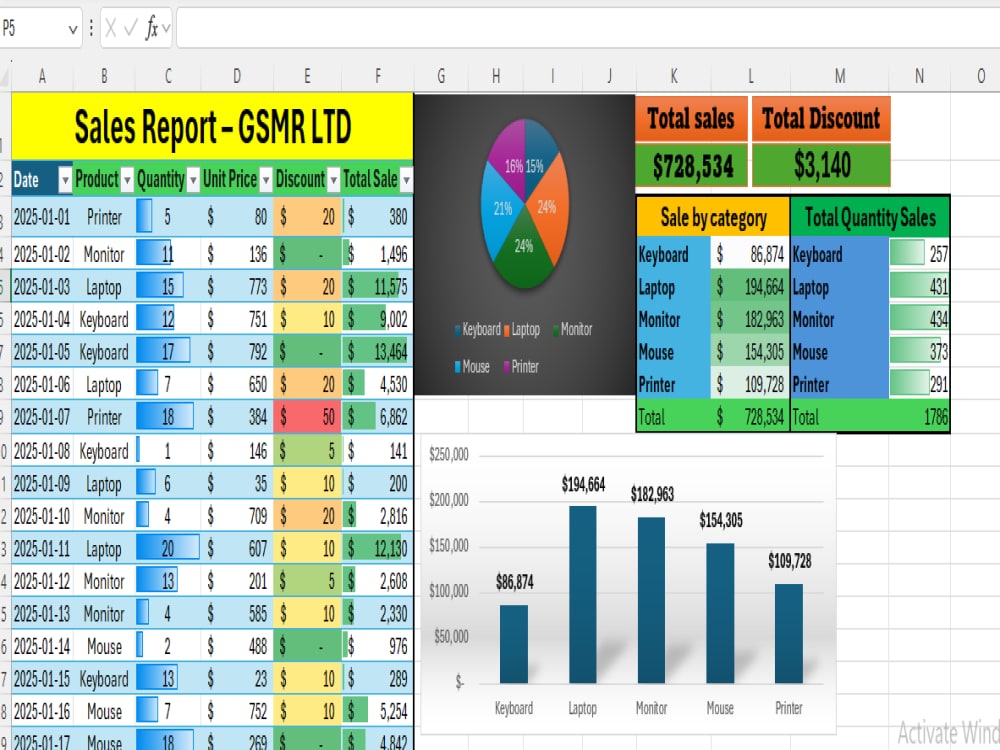
Task: Select the Sale by category header
Action: pyautogui.click(x=713, y=217)
